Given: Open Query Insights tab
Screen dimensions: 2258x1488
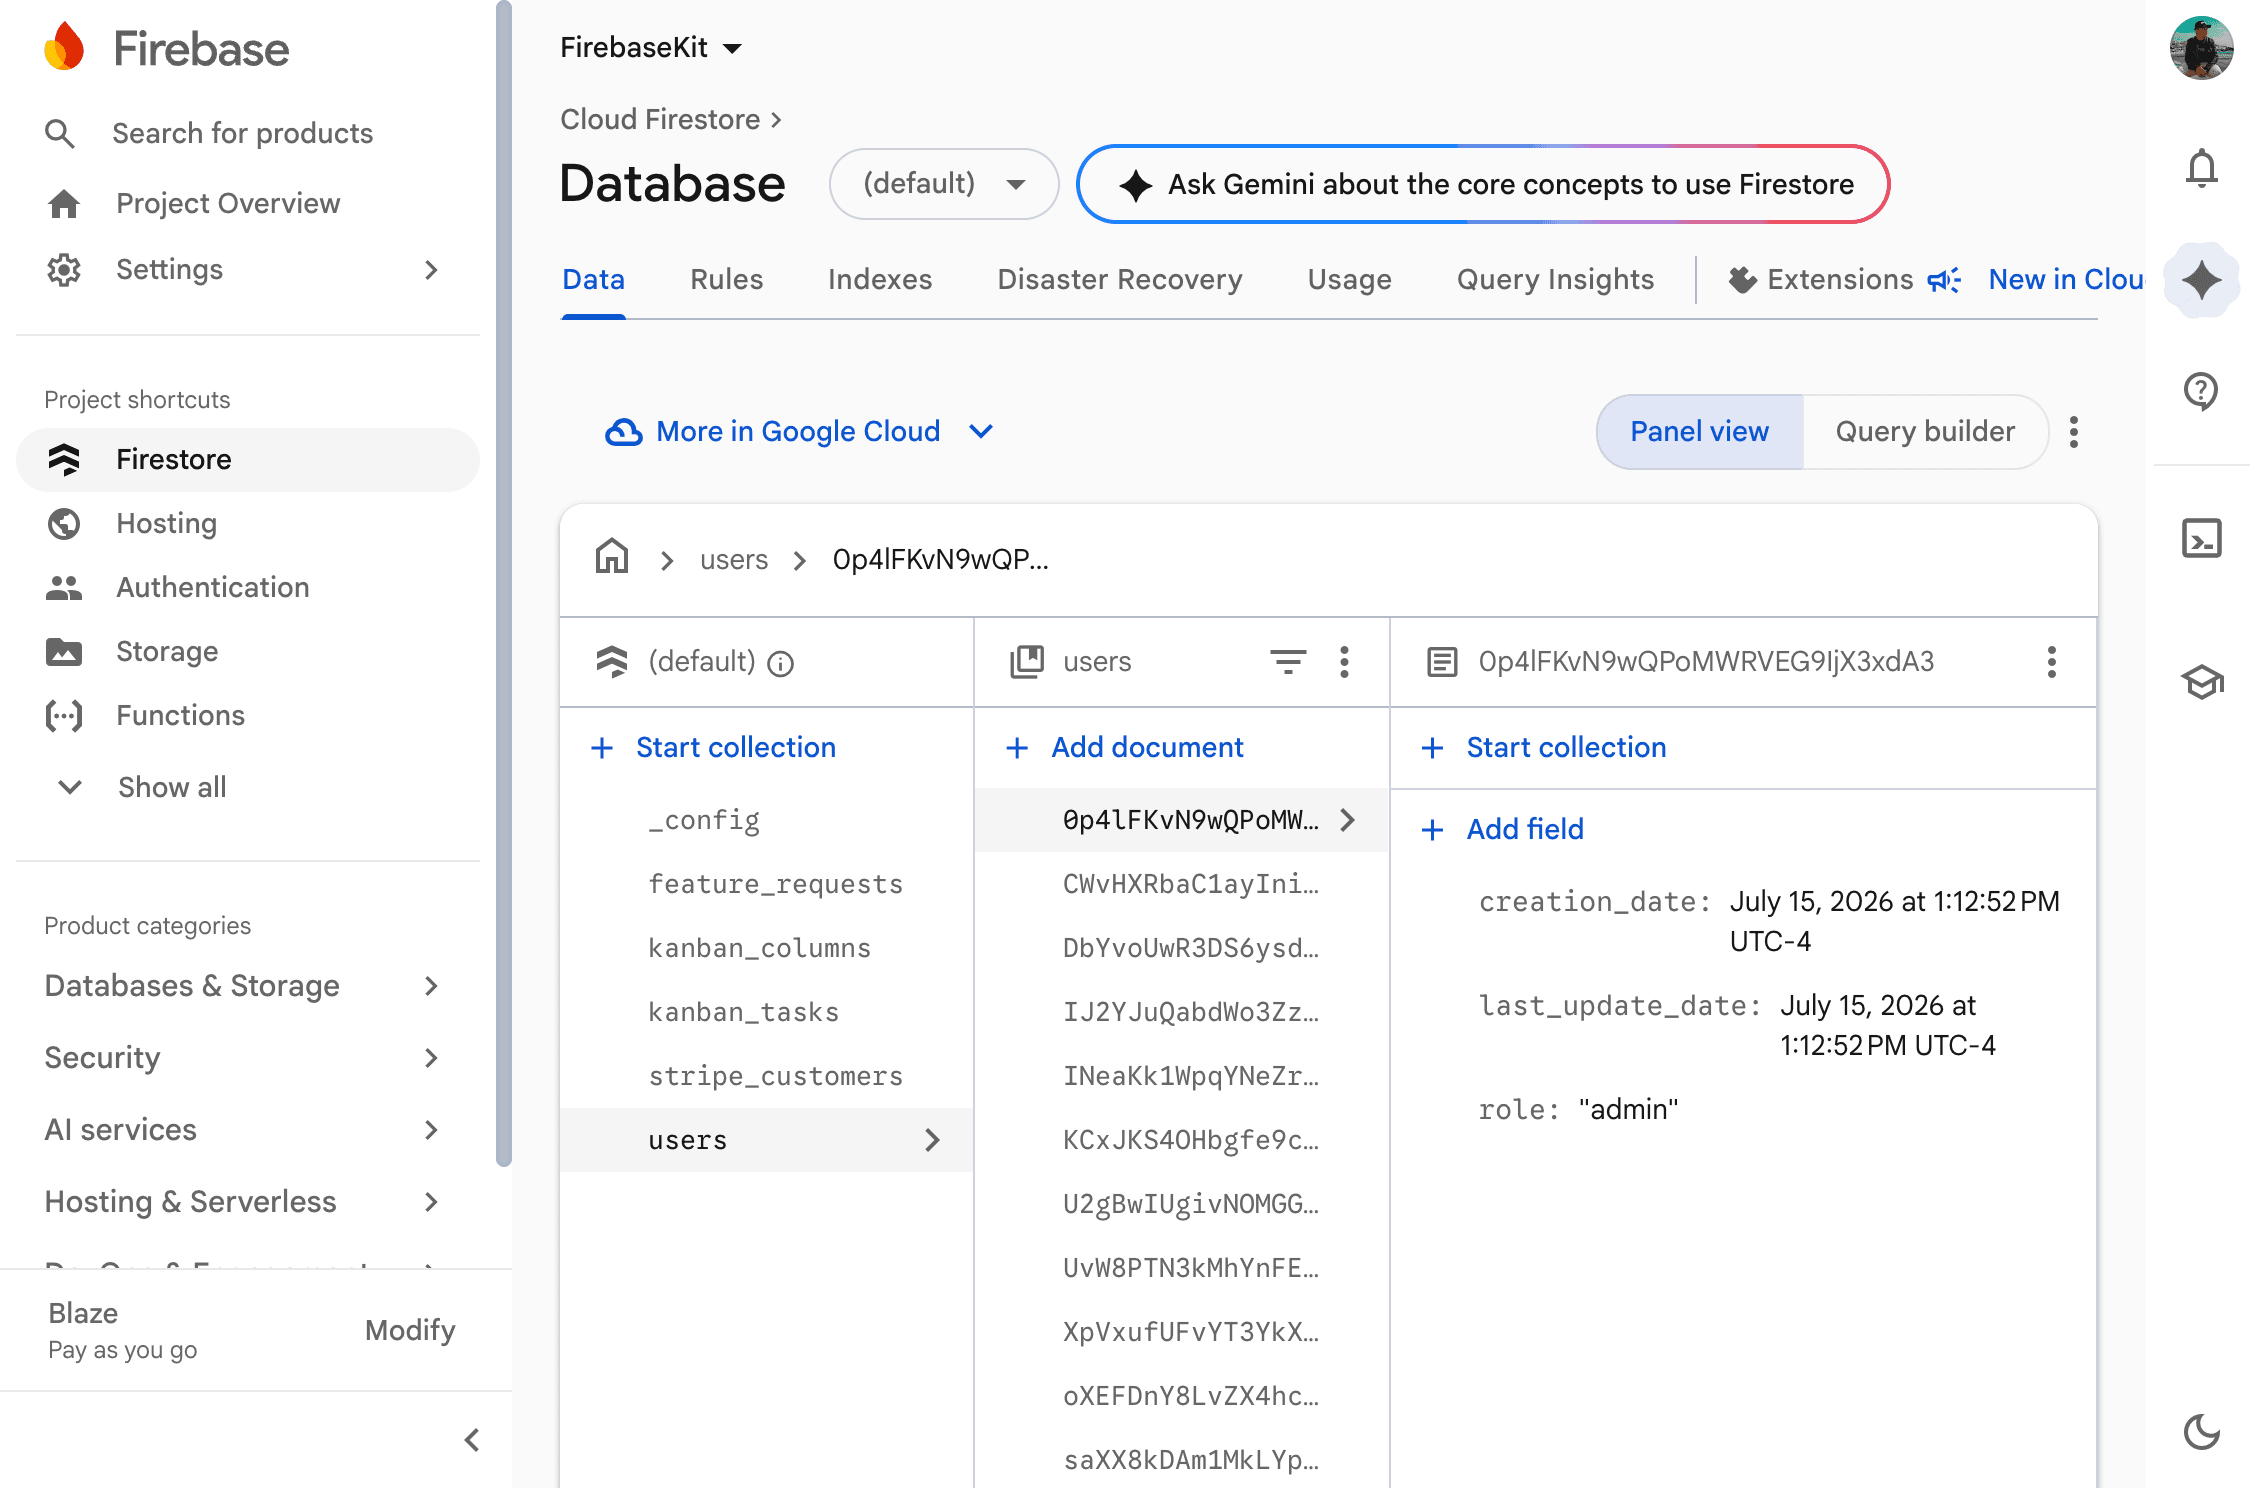Looking at the screenshot, I should click(1555, 279).
